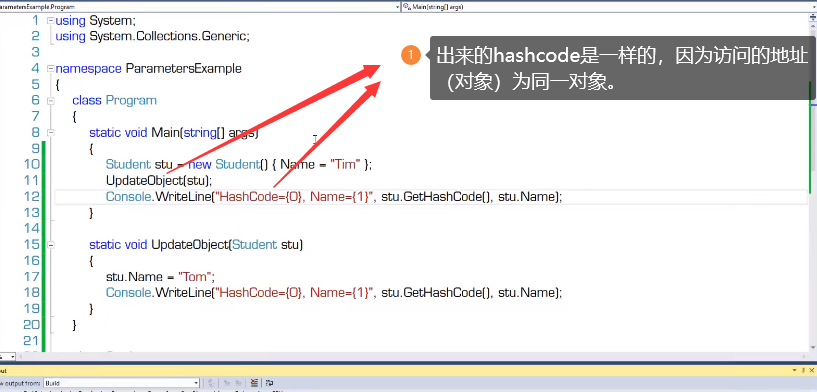Open Output window position dropdown arrow
The image size is (817, 392).
795,370
